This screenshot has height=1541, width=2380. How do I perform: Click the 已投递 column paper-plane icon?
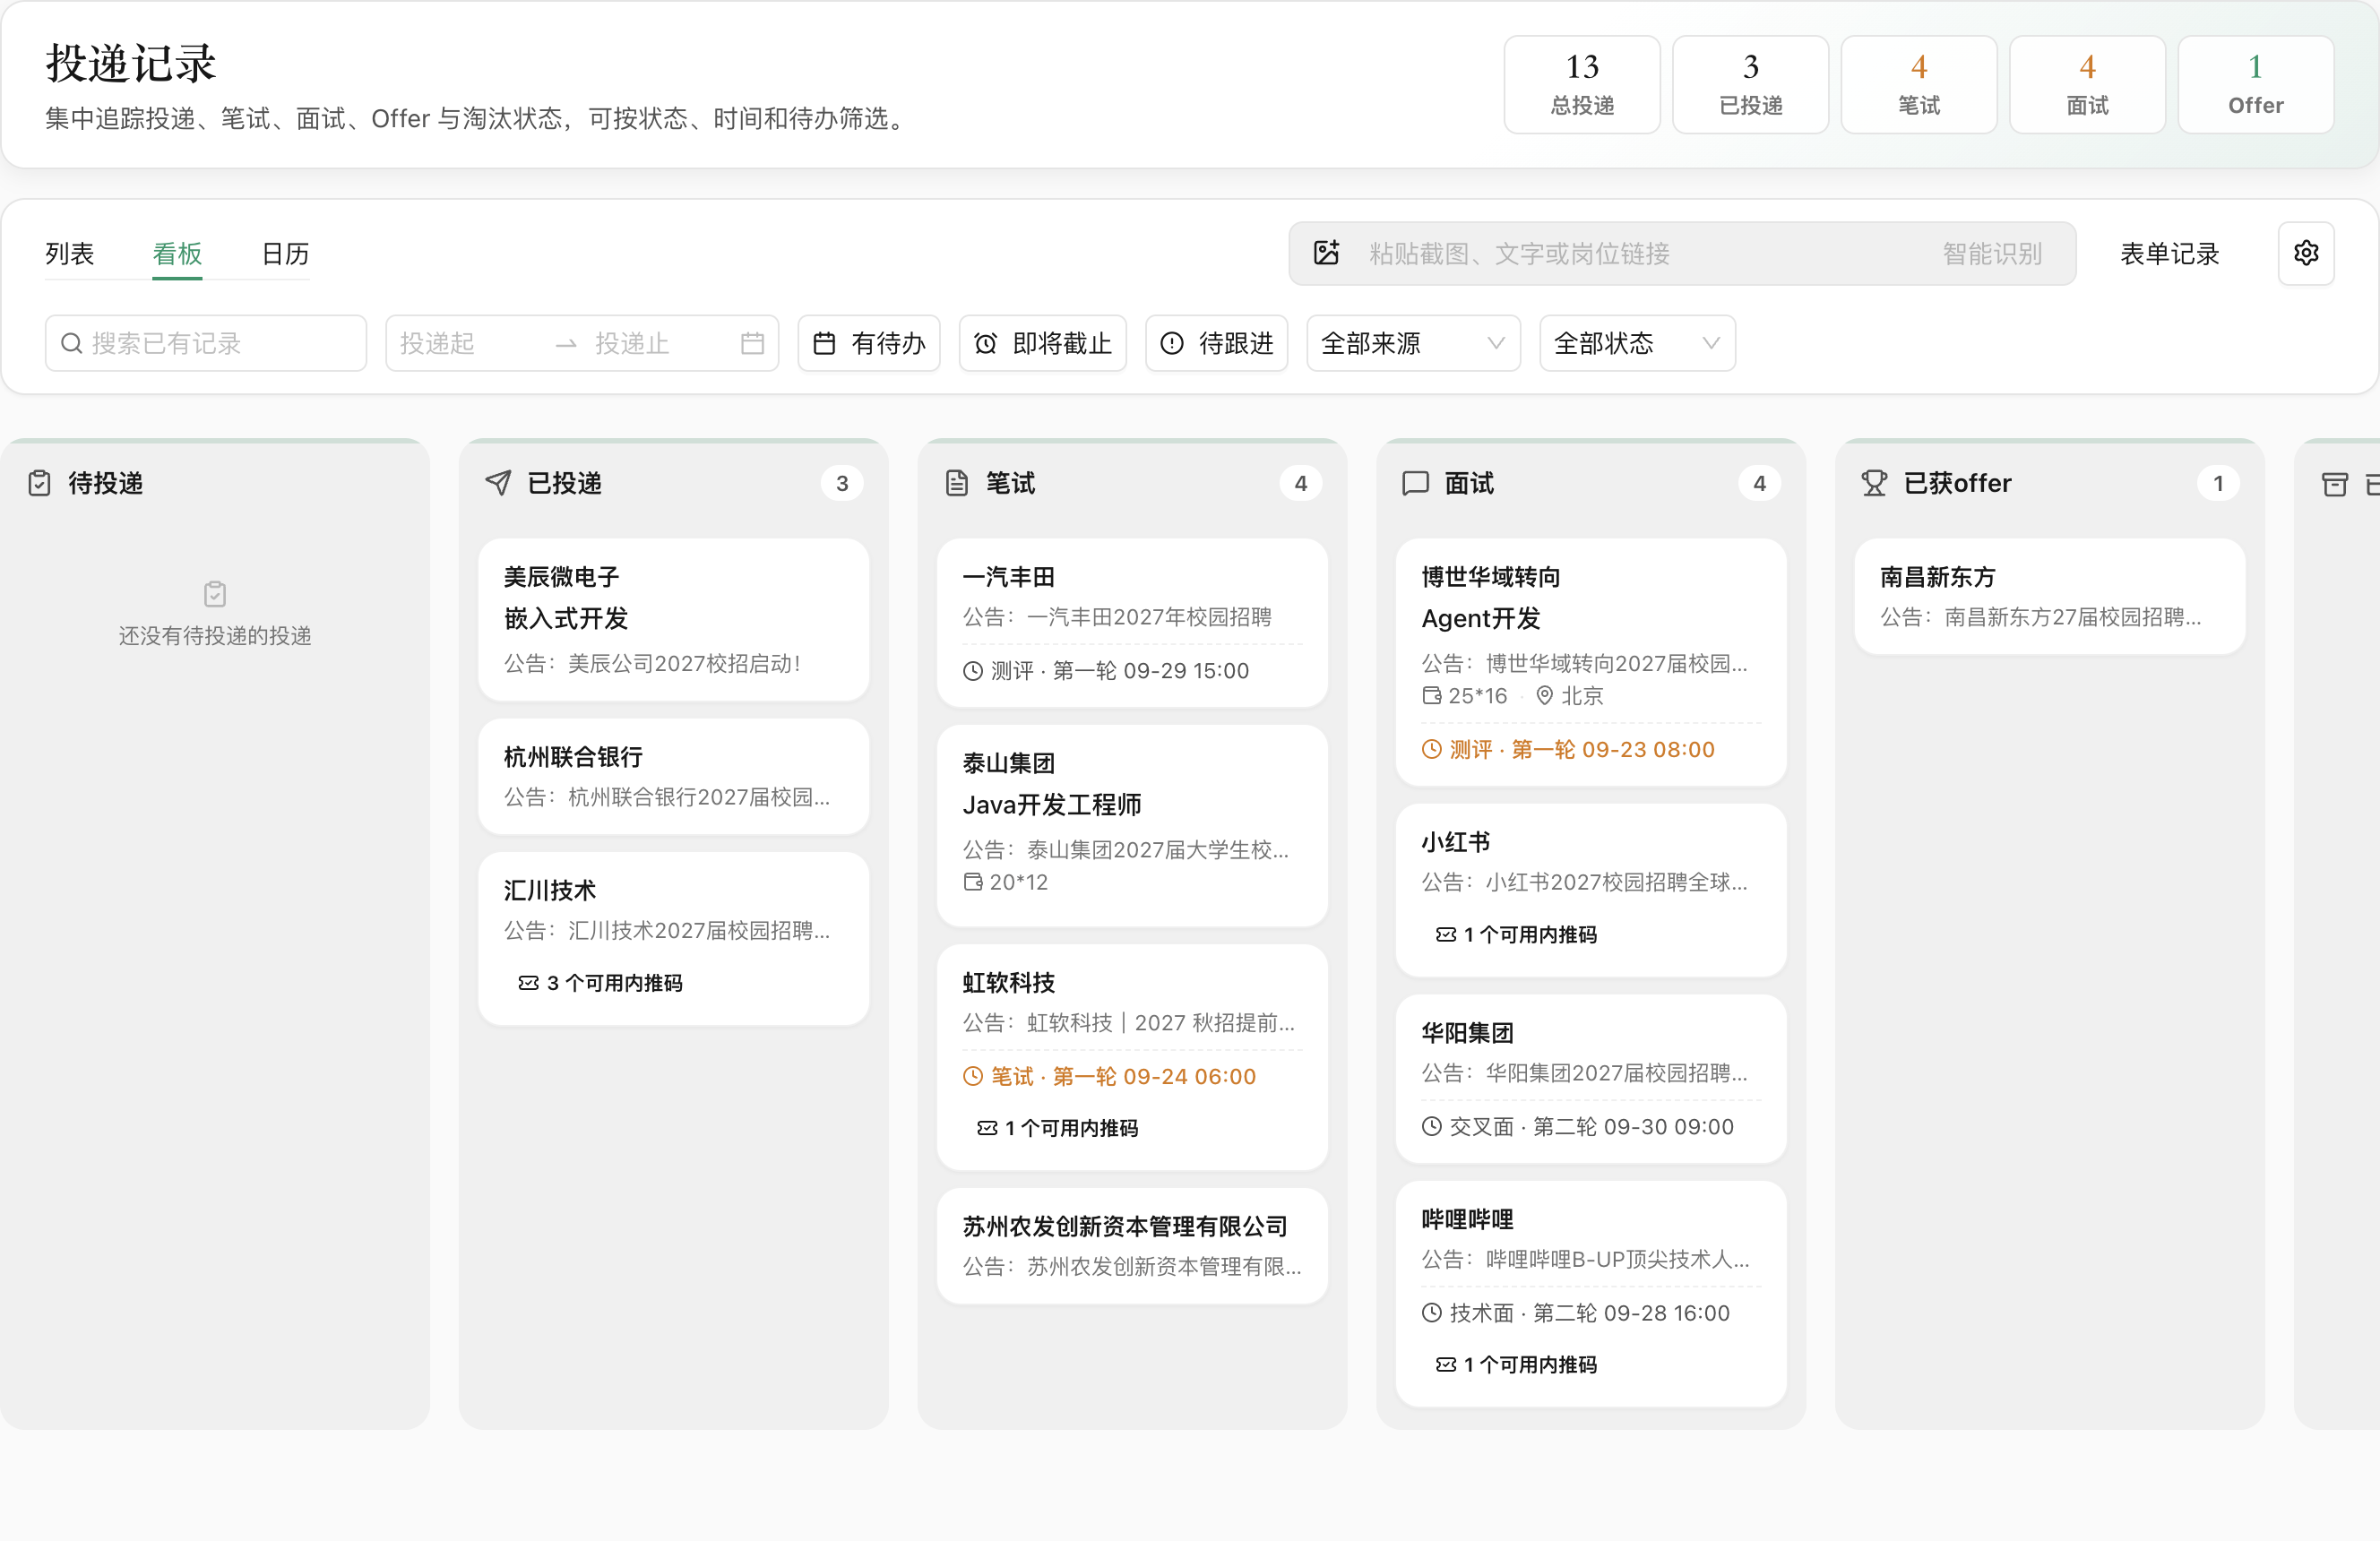[x=498, y=483]
